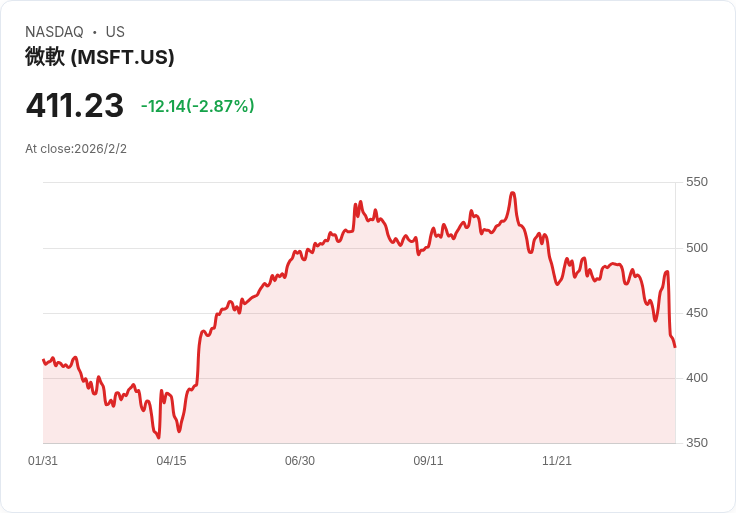Select the 11/21 date on the x-axis
This screenshot has width=736, height=513.
(557, 461)
